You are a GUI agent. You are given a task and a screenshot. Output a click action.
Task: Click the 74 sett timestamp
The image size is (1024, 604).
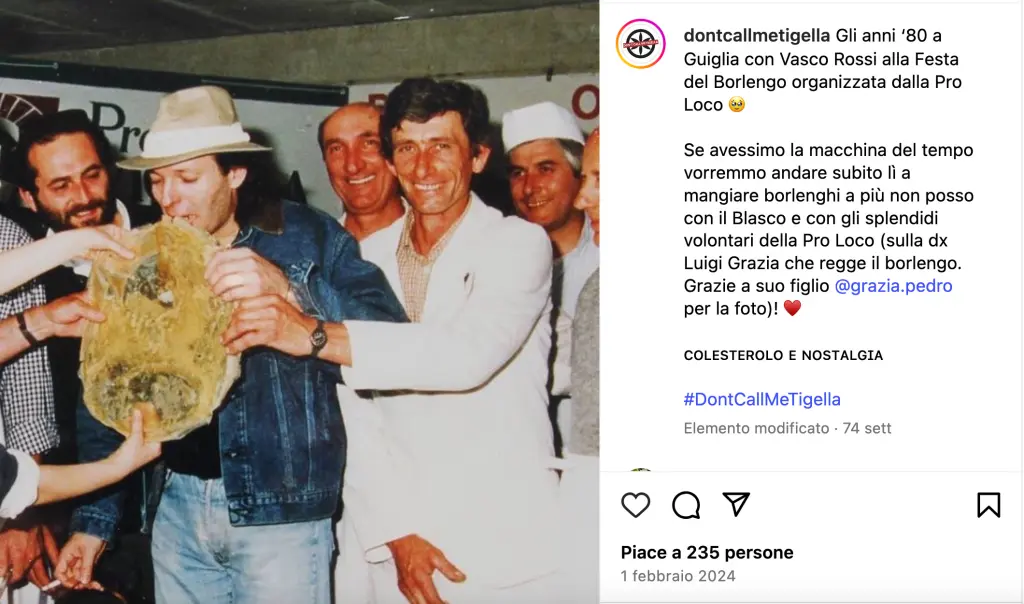[867, 428]
